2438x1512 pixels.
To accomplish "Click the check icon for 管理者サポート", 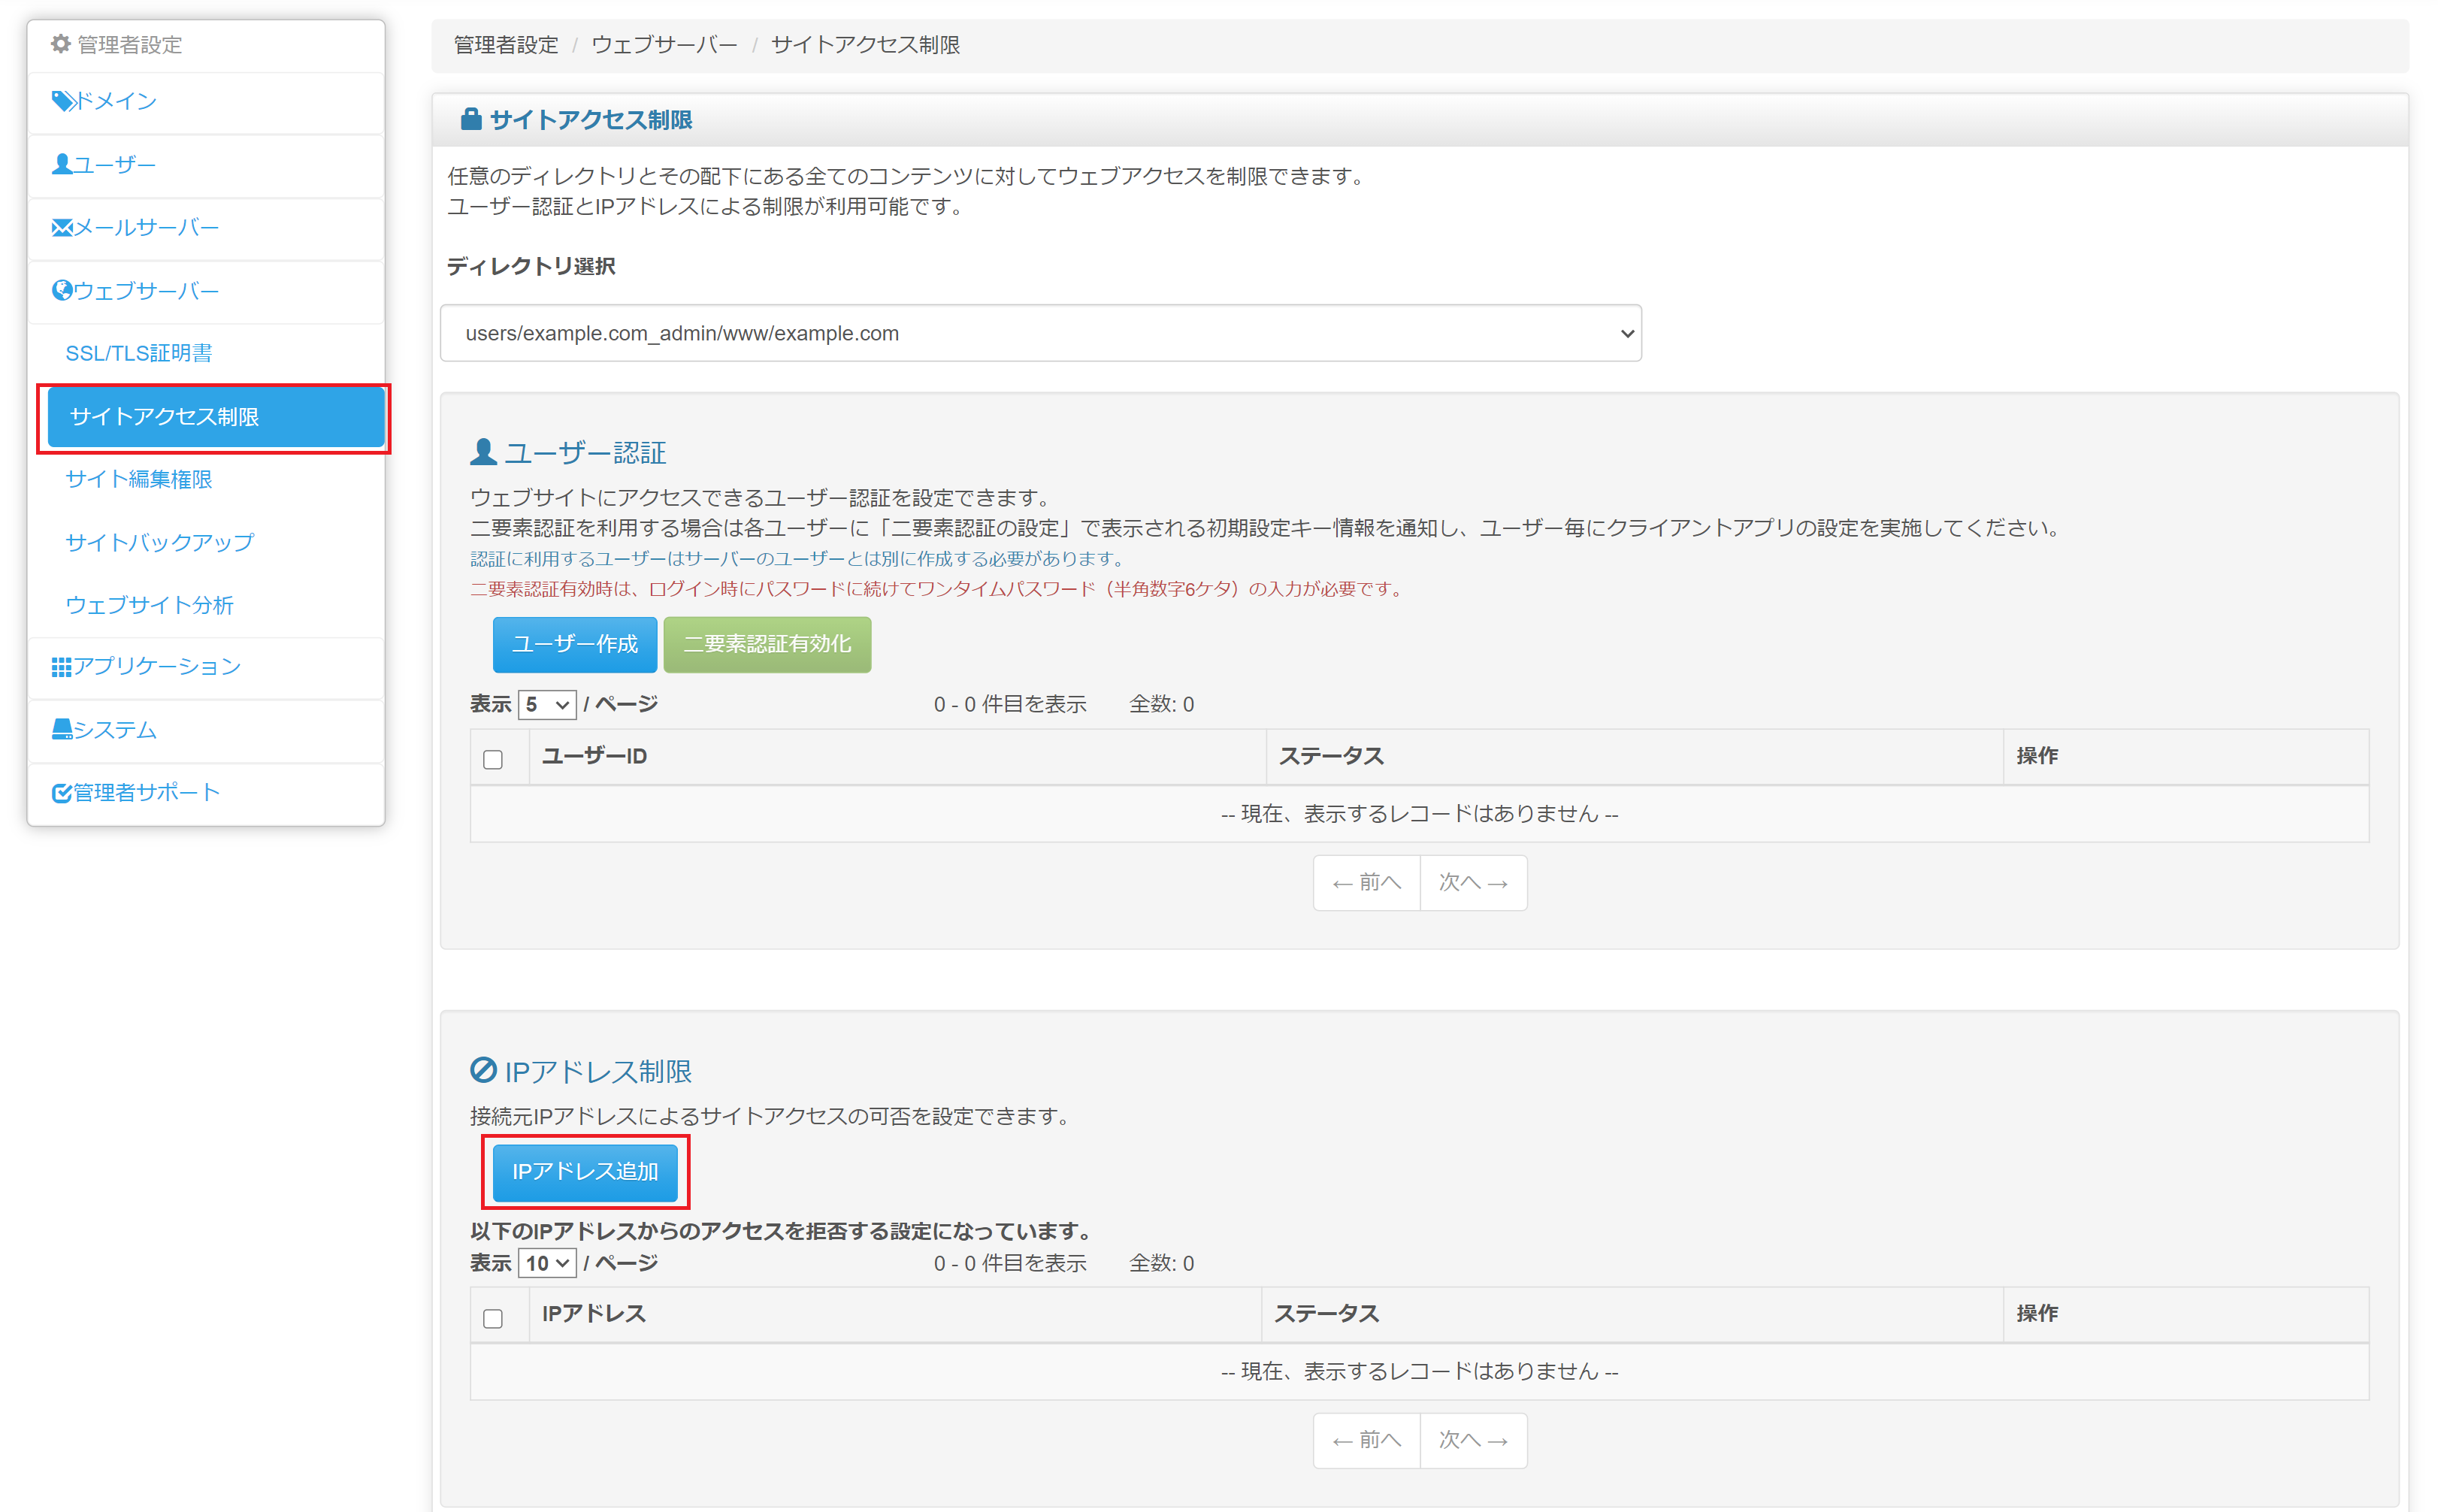I will (62, 793).
